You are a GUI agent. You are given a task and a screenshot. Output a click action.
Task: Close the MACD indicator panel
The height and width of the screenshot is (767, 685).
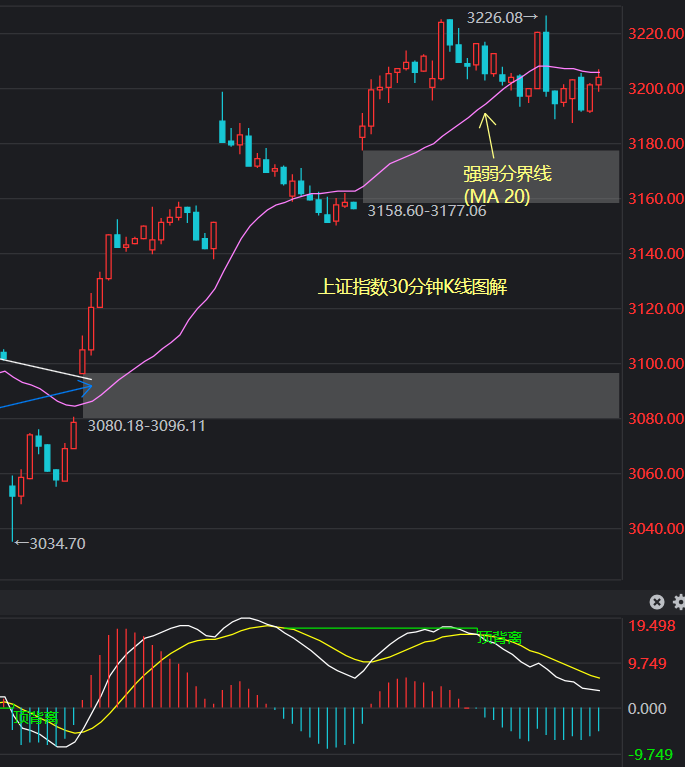pos(657,602)
